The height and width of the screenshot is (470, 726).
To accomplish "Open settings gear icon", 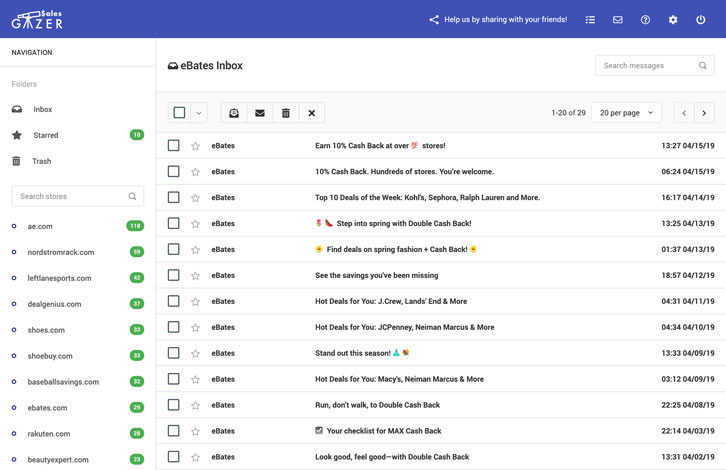I will 673,19.
